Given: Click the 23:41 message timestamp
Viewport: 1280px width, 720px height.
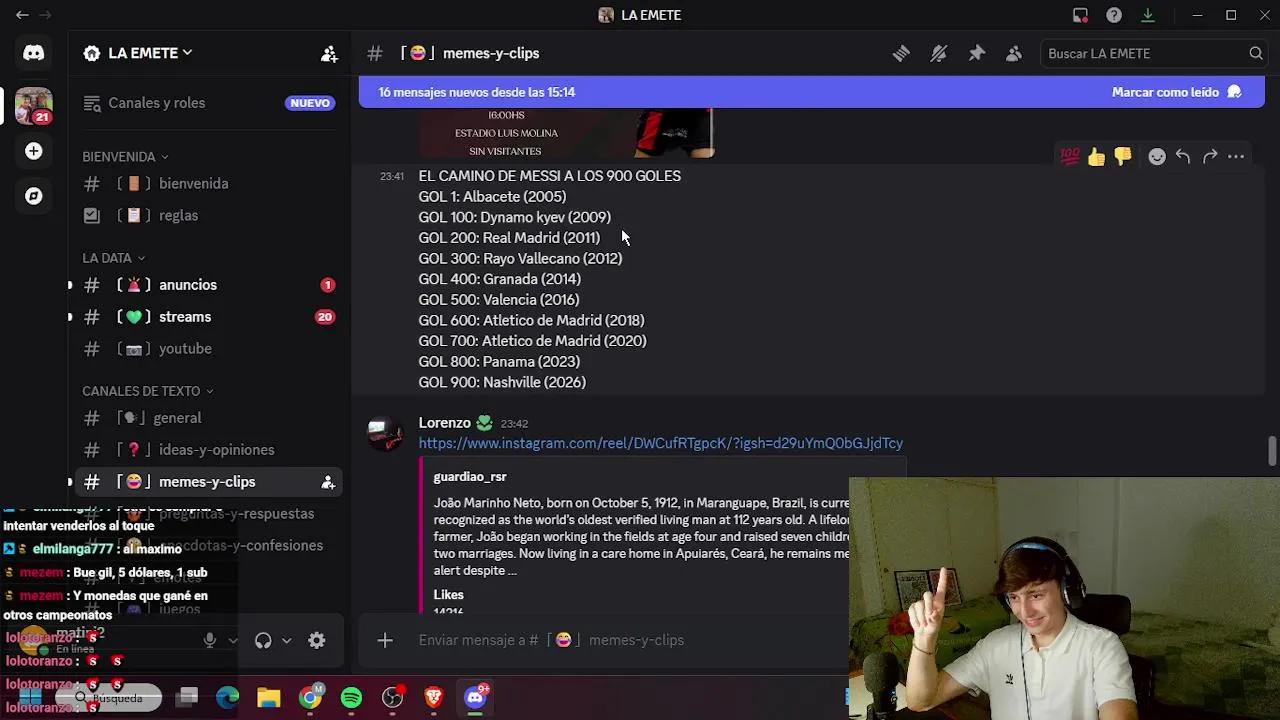Looking at the screenshot, I should [x=392, y=176].
